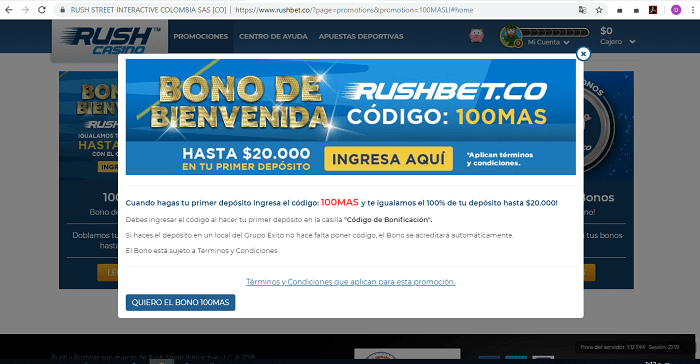Screen dimensions: 700x364
Task: Expand the Mi Cuenta dropdown
Action: click(548, 42)
